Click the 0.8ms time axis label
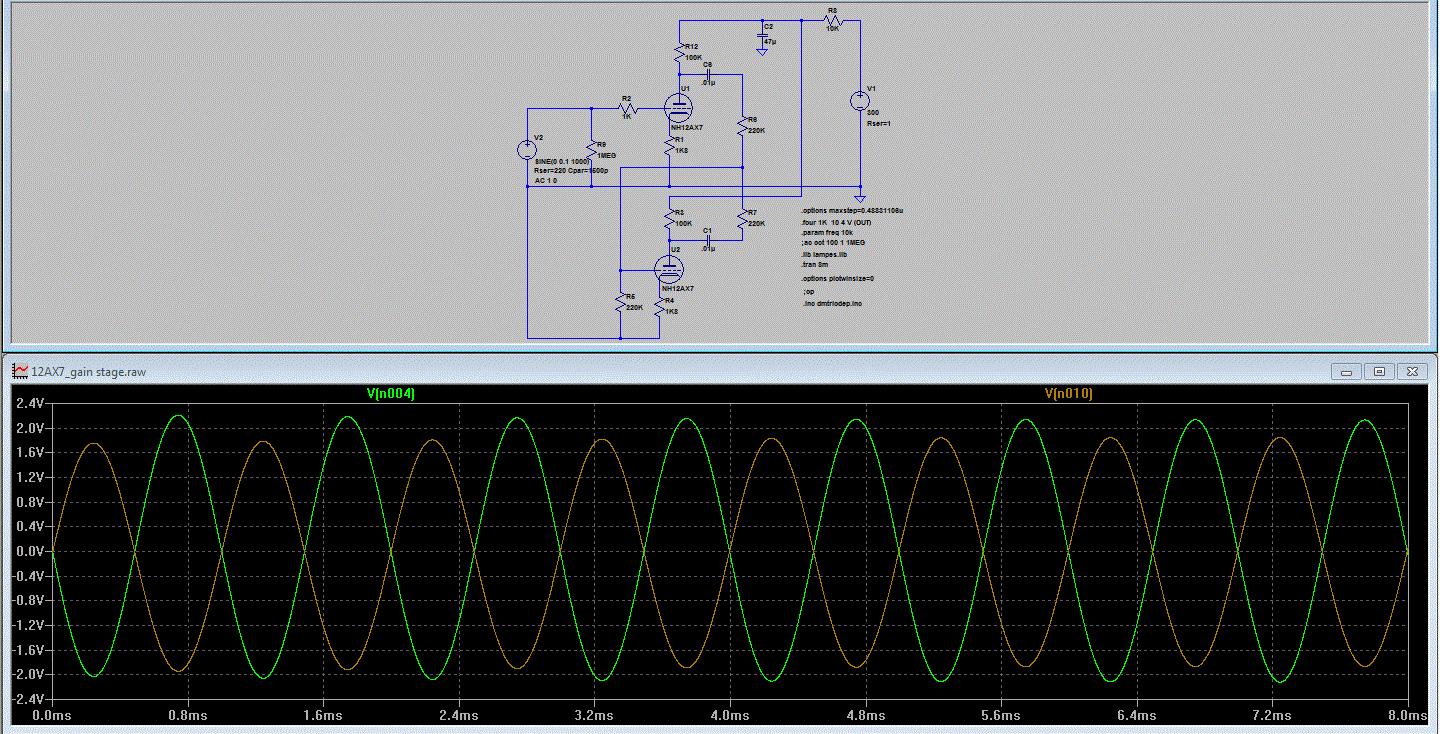Viewport: 1440px width, 734px height. (x=188, y=716)
